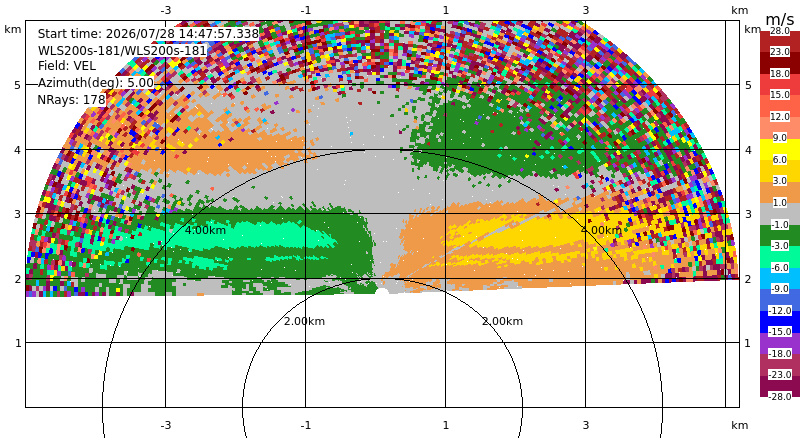The width and height of the screenshot is (800, 438).
Task: Click the gray -1.0 to 1.0 colorbar segment
Action: [780, 214]
